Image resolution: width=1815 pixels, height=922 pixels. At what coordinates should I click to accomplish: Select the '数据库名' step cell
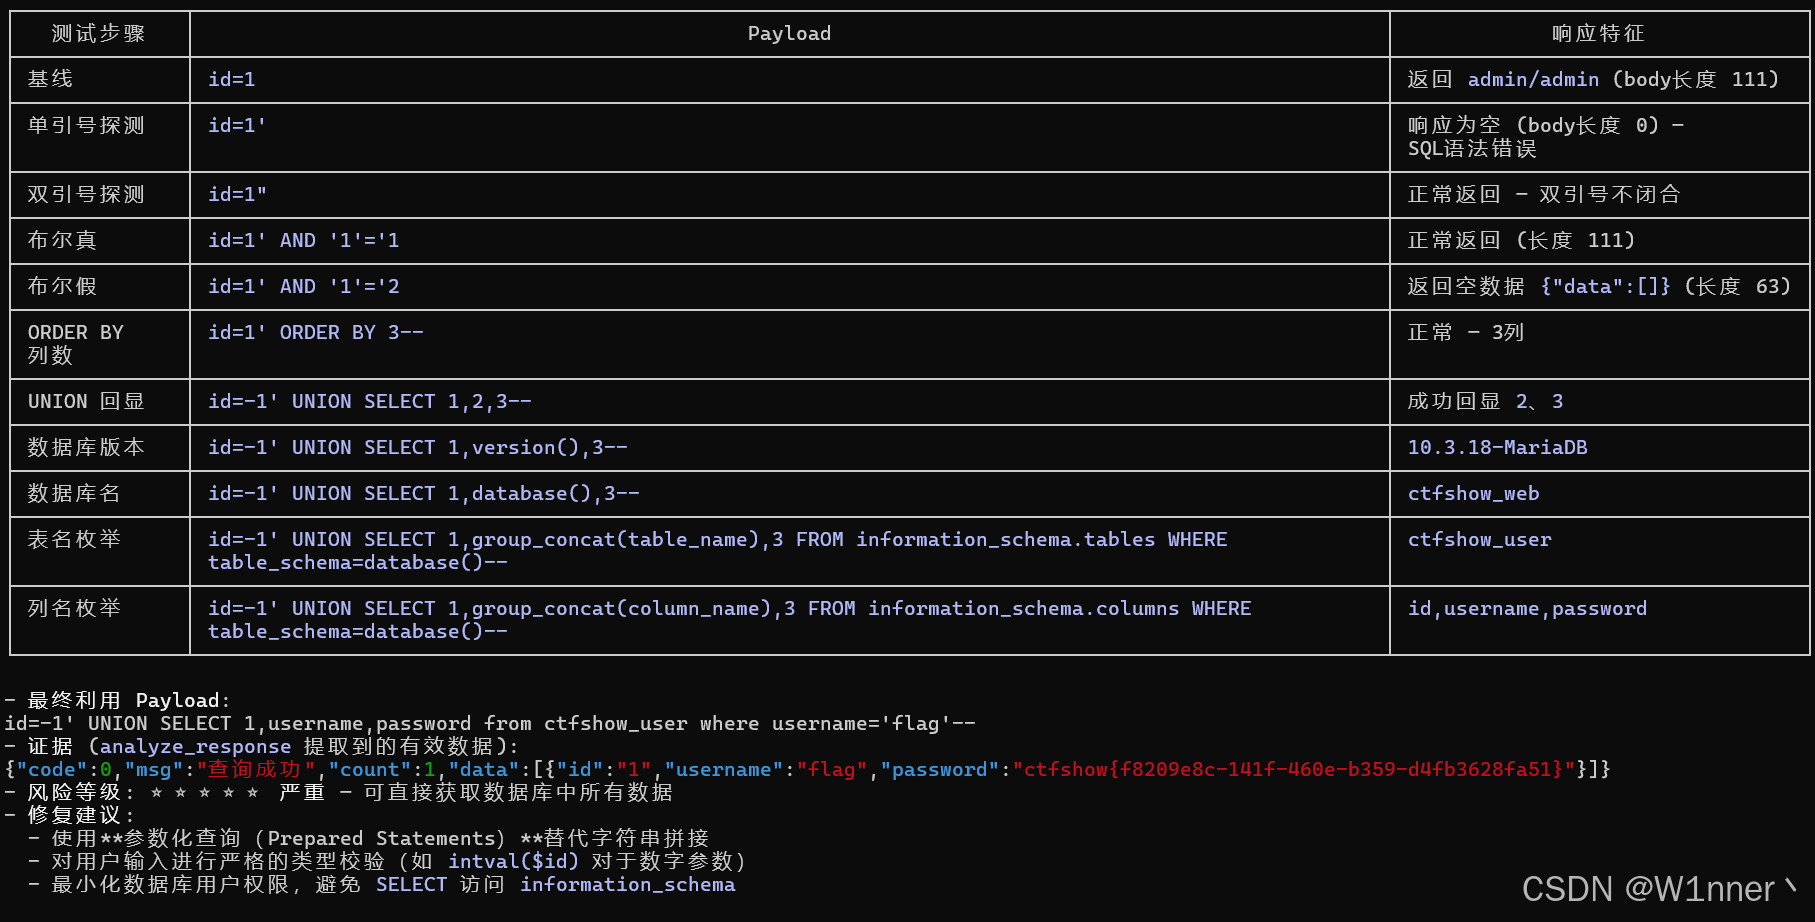pyautogui.click(x=74, y=494)
